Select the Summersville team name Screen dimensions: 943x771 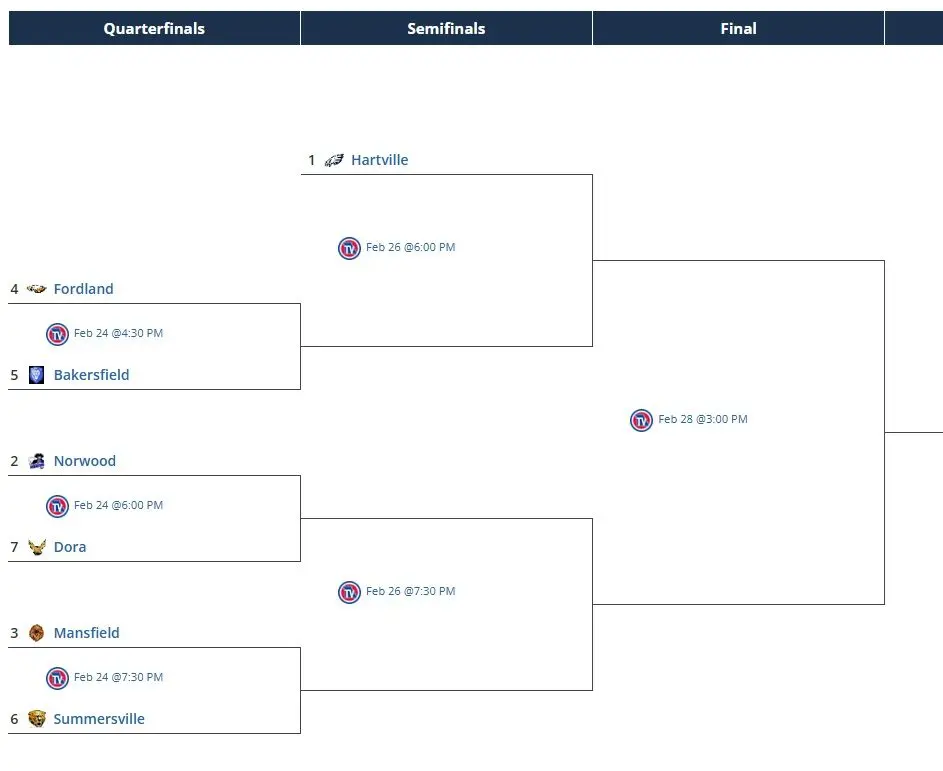(99, 719)
